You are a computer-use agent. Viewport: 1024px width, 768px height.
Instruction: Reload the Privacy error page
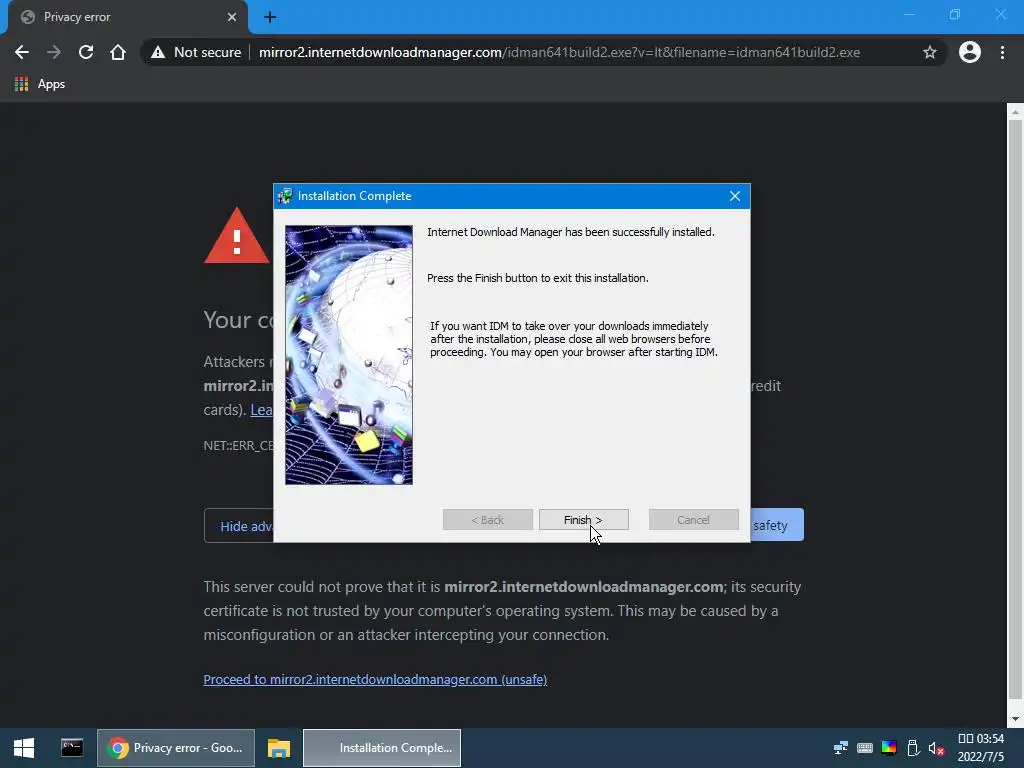[86, 52]
